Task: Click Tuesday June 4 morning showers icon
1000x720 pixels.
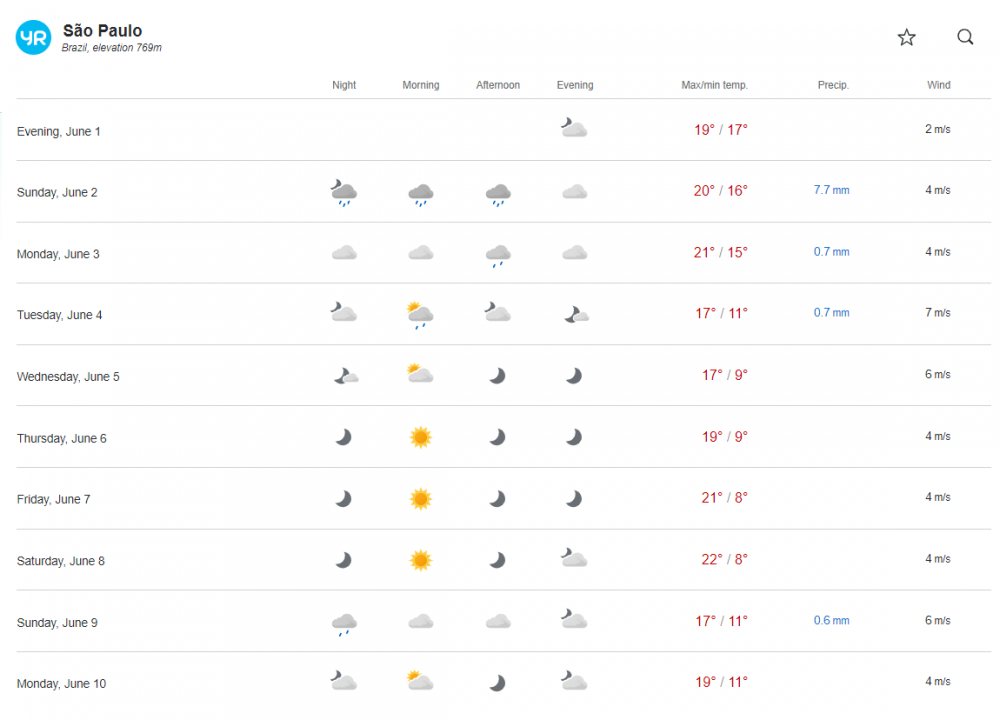Action: (x=421, y=315)
